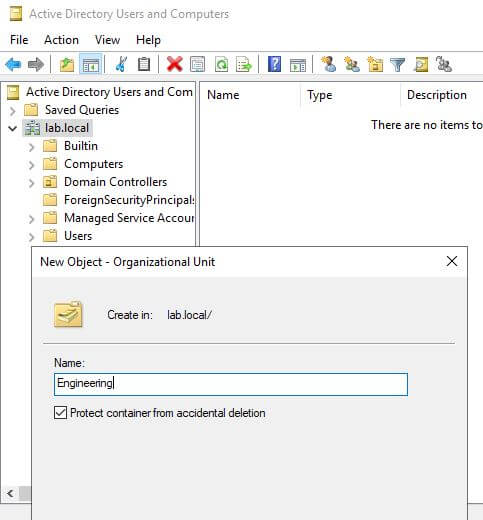Collapse the lab.local domain node
The image size is (483, 520).
[x=12, y=128]
